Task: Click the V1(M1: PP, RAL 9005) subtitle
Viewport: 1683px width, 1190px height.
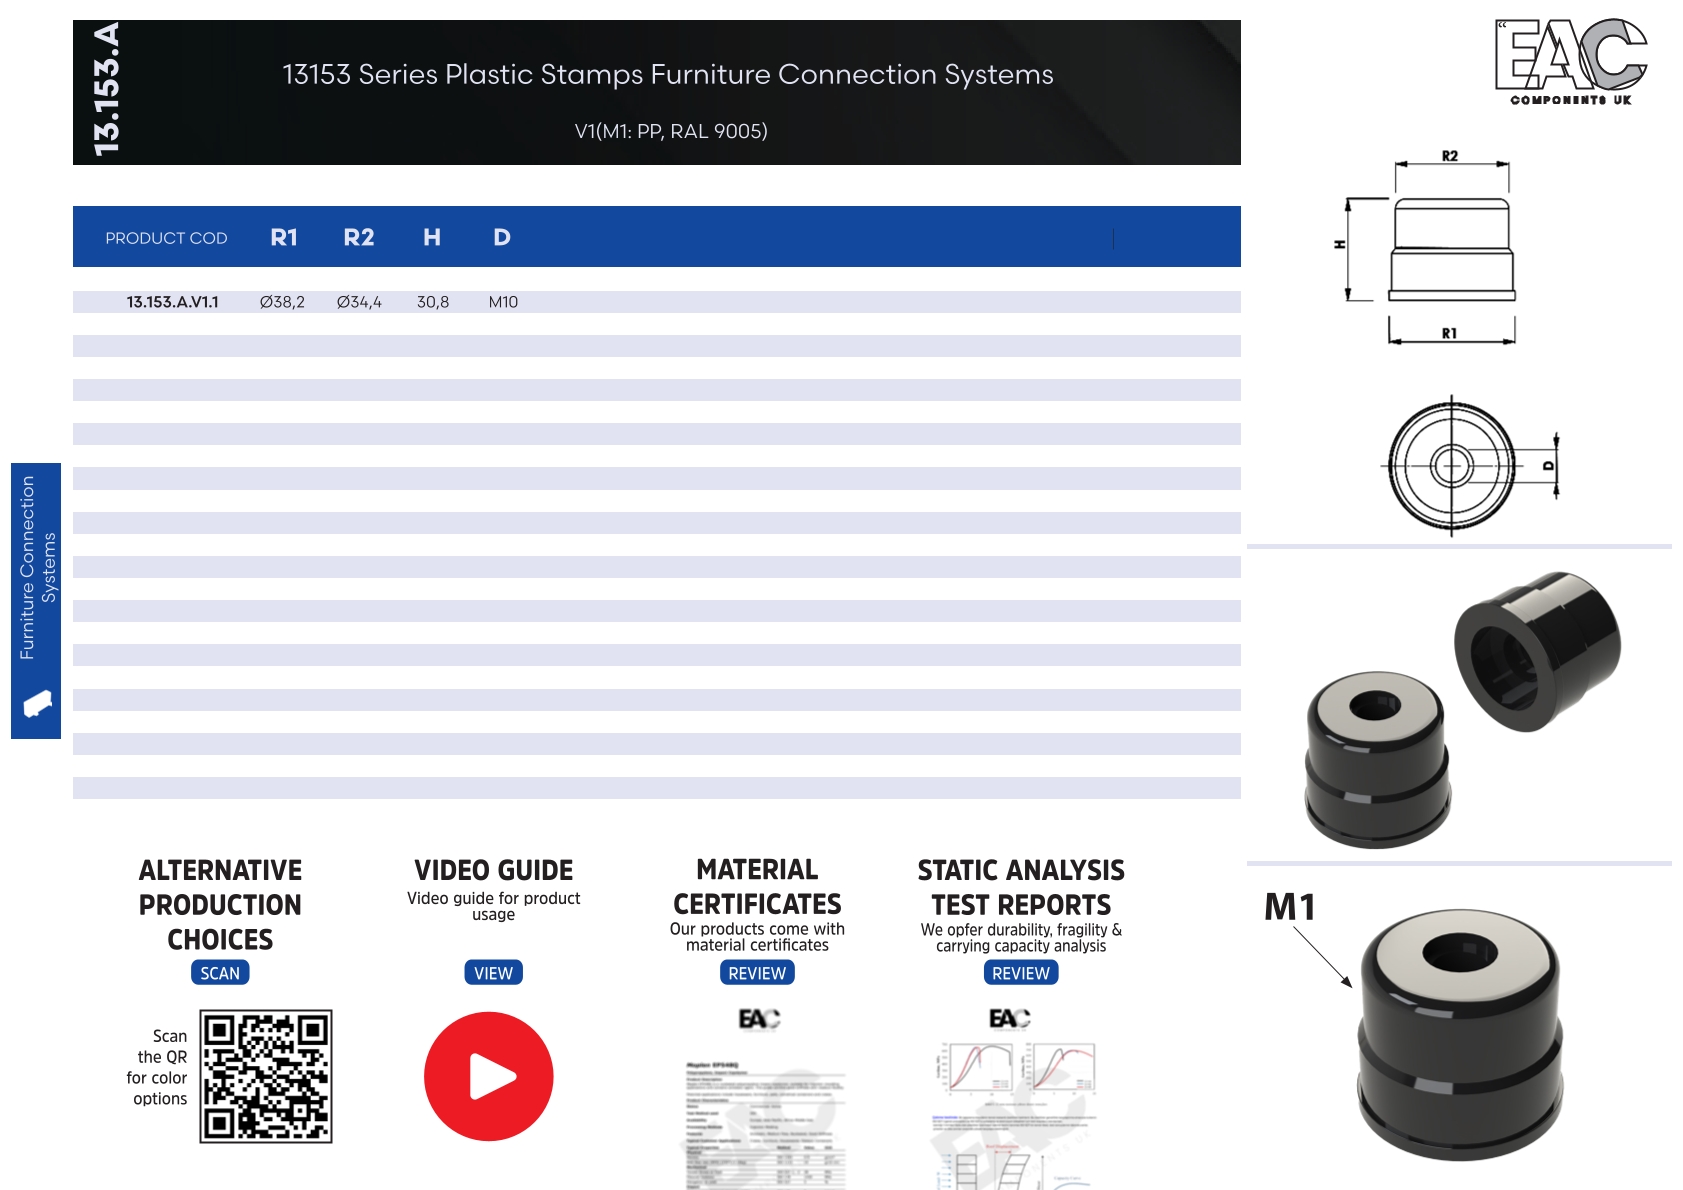Action: pyautogui.click(x=671, y=131)
